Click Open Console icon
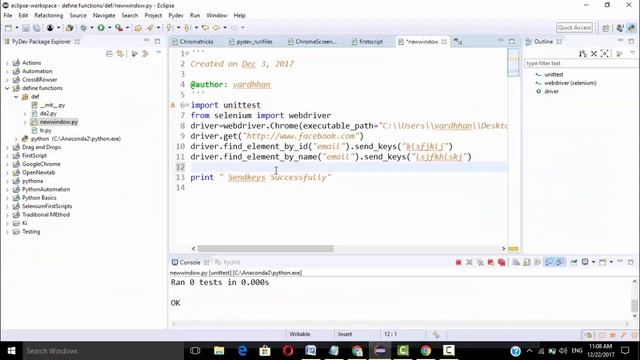This screenshot has height=360, width=640. coord(602,262)
